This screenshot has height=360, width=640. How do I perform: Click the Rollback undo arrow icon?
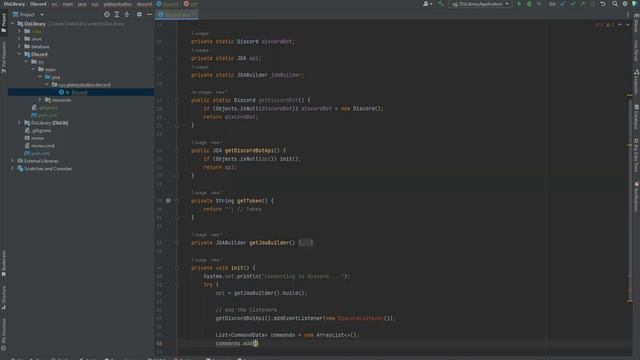tap(603, 4)
